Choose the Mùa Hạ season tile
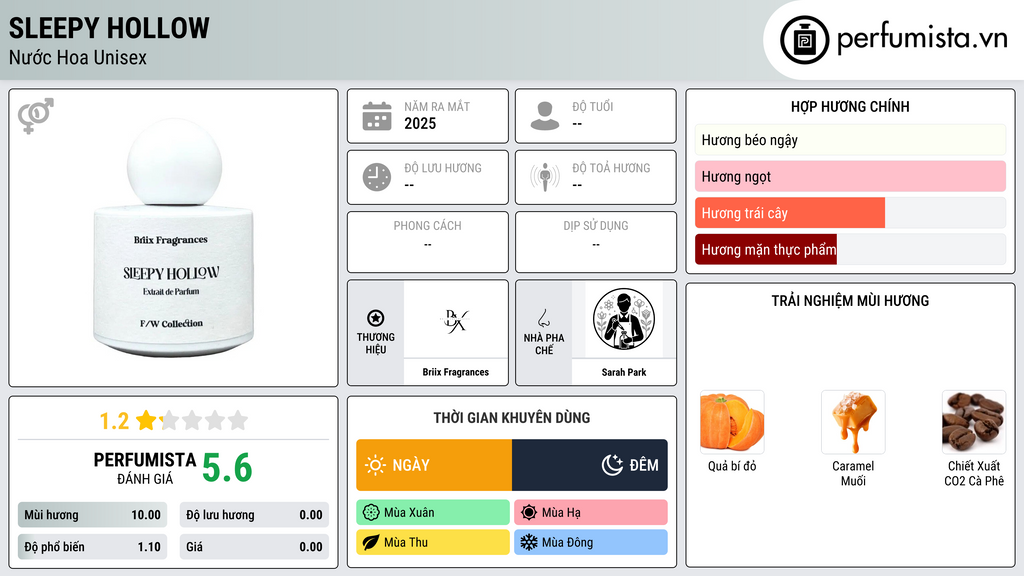Screen dimensions: 1024x576 tap(591, 513)
